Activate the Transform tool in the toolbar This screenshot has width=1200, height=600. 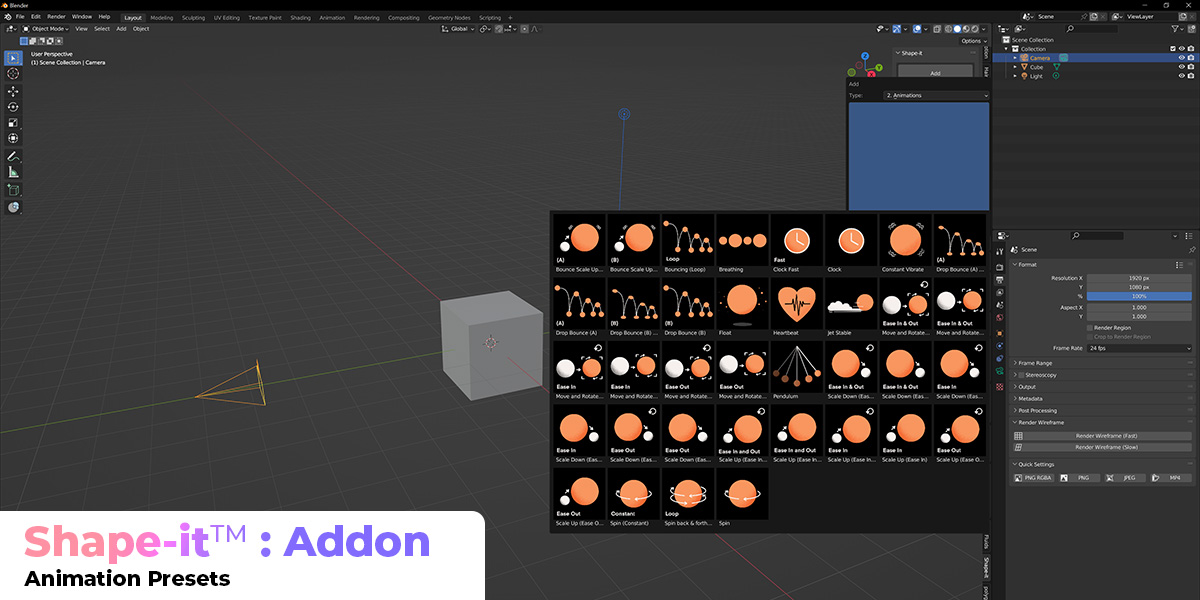coord(13,138)
